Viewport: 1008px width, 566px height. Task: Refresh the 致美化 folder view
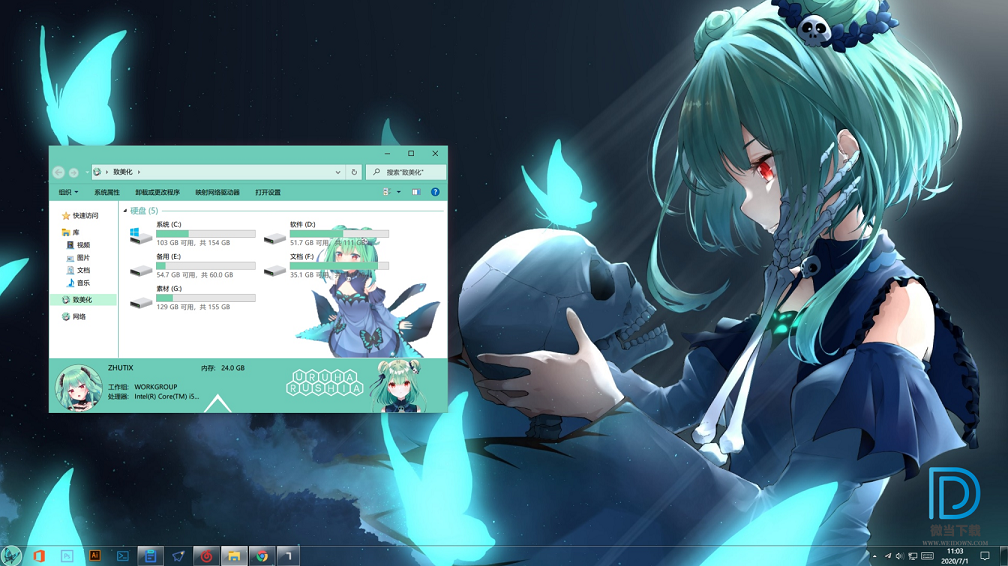(x=354, y=172)
